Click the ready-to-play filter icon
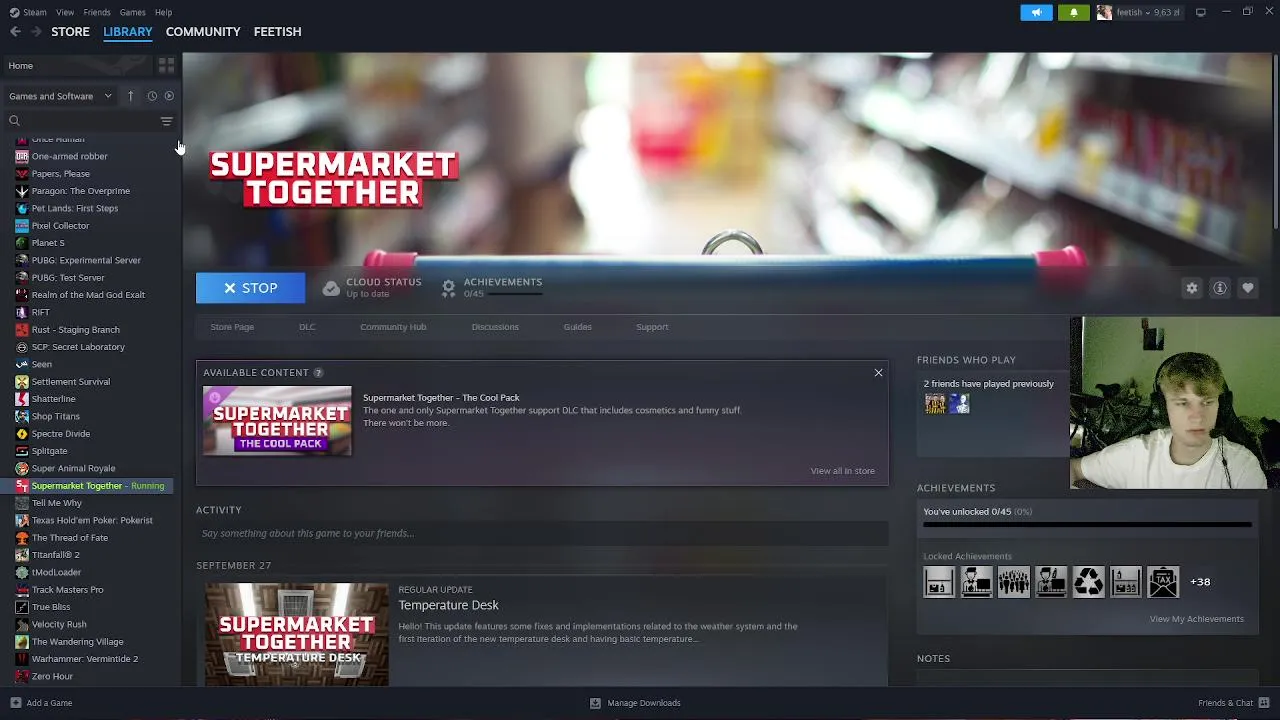The width and height of the screenshot is (1280, 720). pos(169,96)
